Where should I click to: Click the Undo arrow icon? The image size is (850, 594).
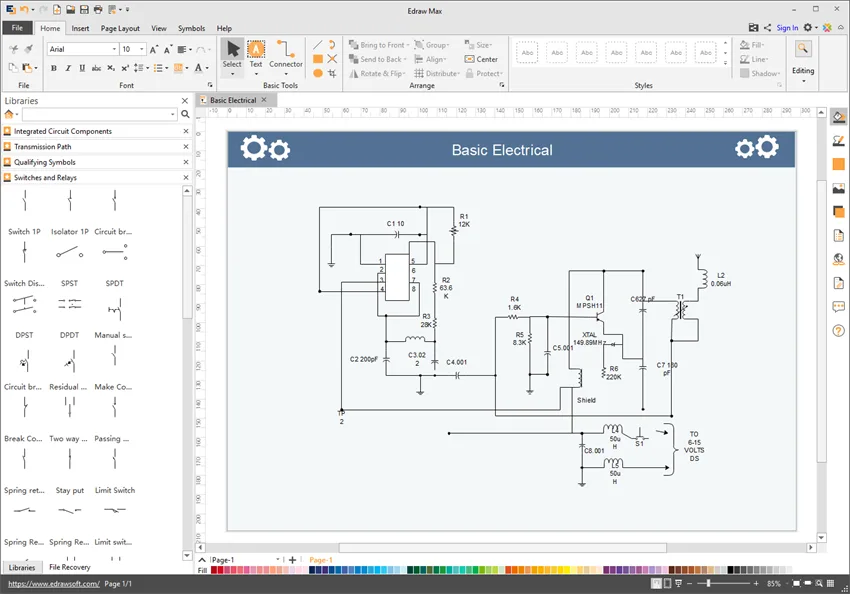click(24, 9)
